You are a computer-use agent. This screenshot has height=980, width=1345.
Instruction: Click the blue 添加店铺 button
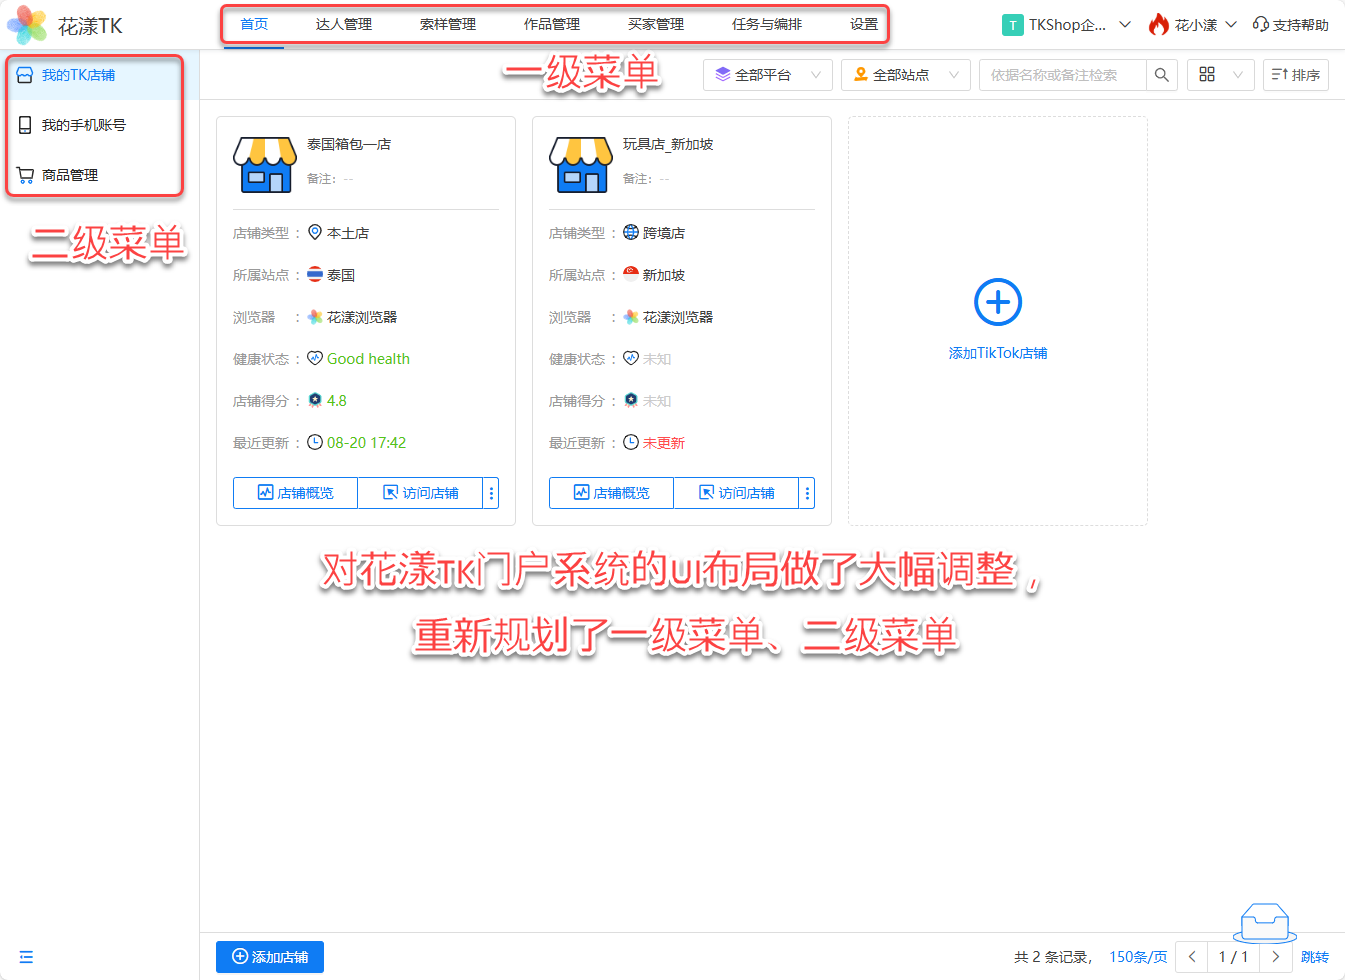[x=270, y=957]
